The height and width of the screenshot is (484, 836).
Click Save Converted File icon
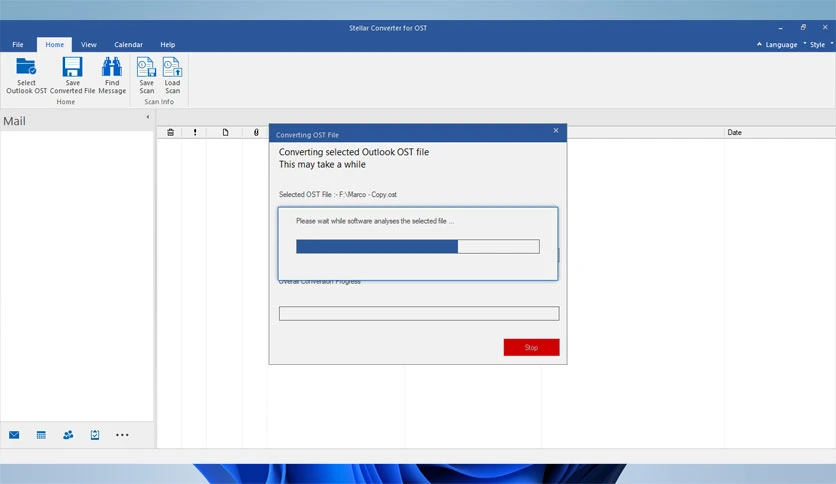[73, 67]
